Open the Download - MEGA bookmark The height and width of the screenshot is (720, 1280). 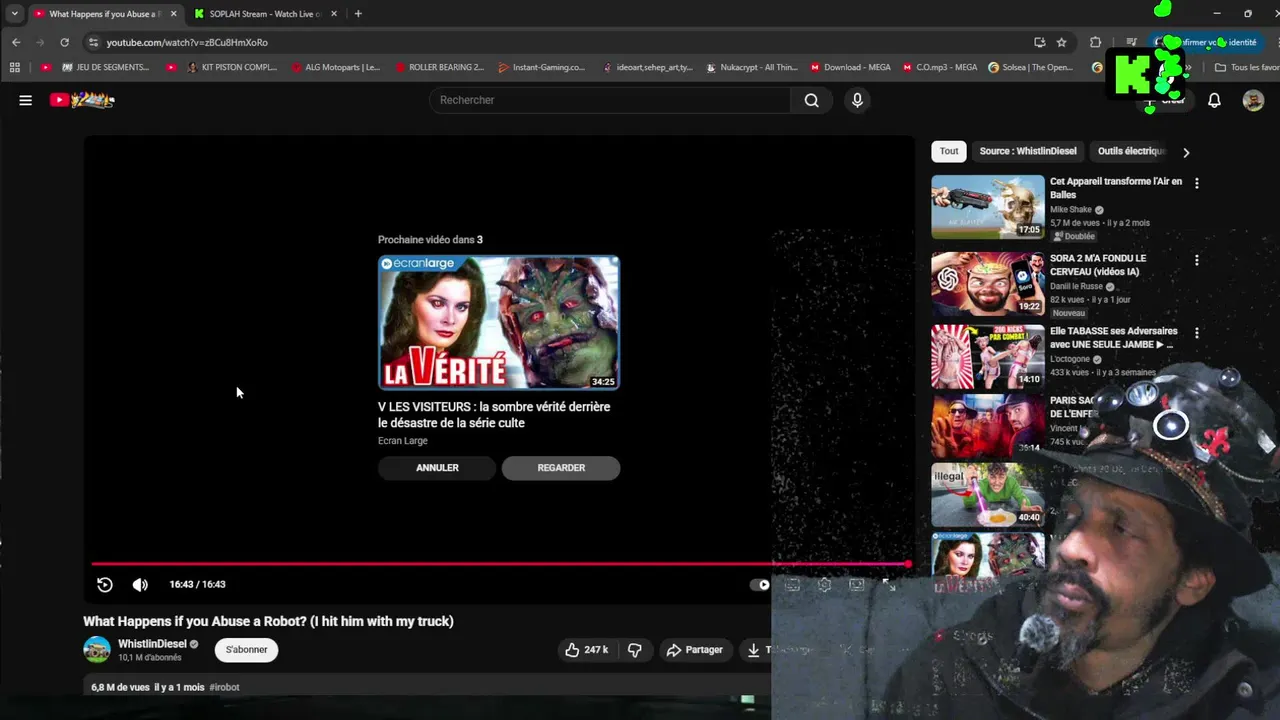click(850, 67)
